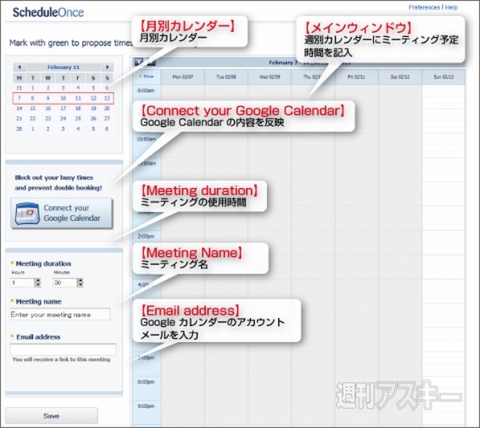This screenshot has width=480, height=428.
Task: Click Connect your Google Calendar button
Action: (62, 213)
